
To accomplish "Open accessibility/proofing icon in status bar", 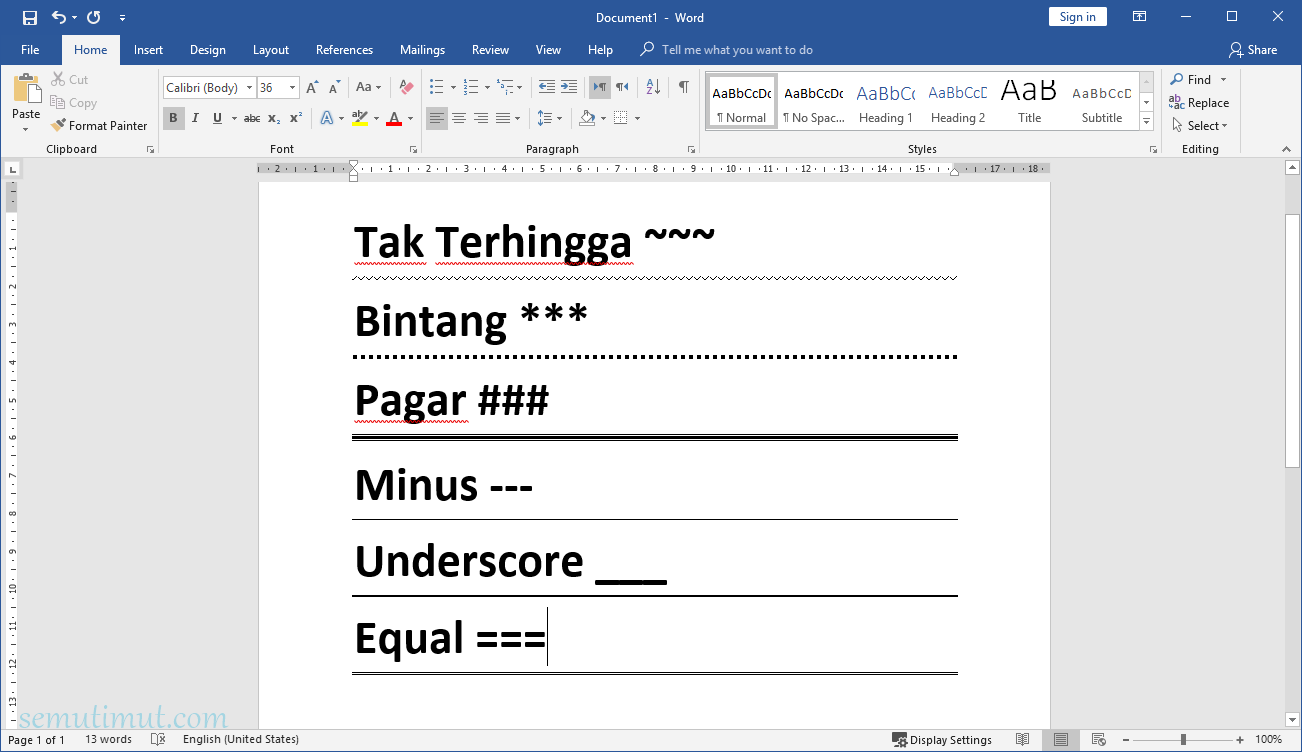I will (158, 740).
